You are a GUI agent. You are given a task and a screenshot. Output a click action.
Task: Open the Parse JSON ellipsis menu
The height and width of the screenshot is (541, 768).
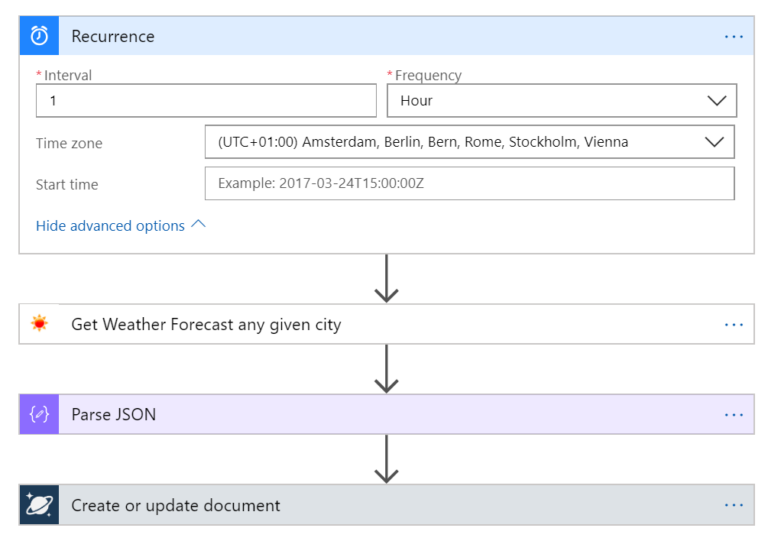(734, 415)
